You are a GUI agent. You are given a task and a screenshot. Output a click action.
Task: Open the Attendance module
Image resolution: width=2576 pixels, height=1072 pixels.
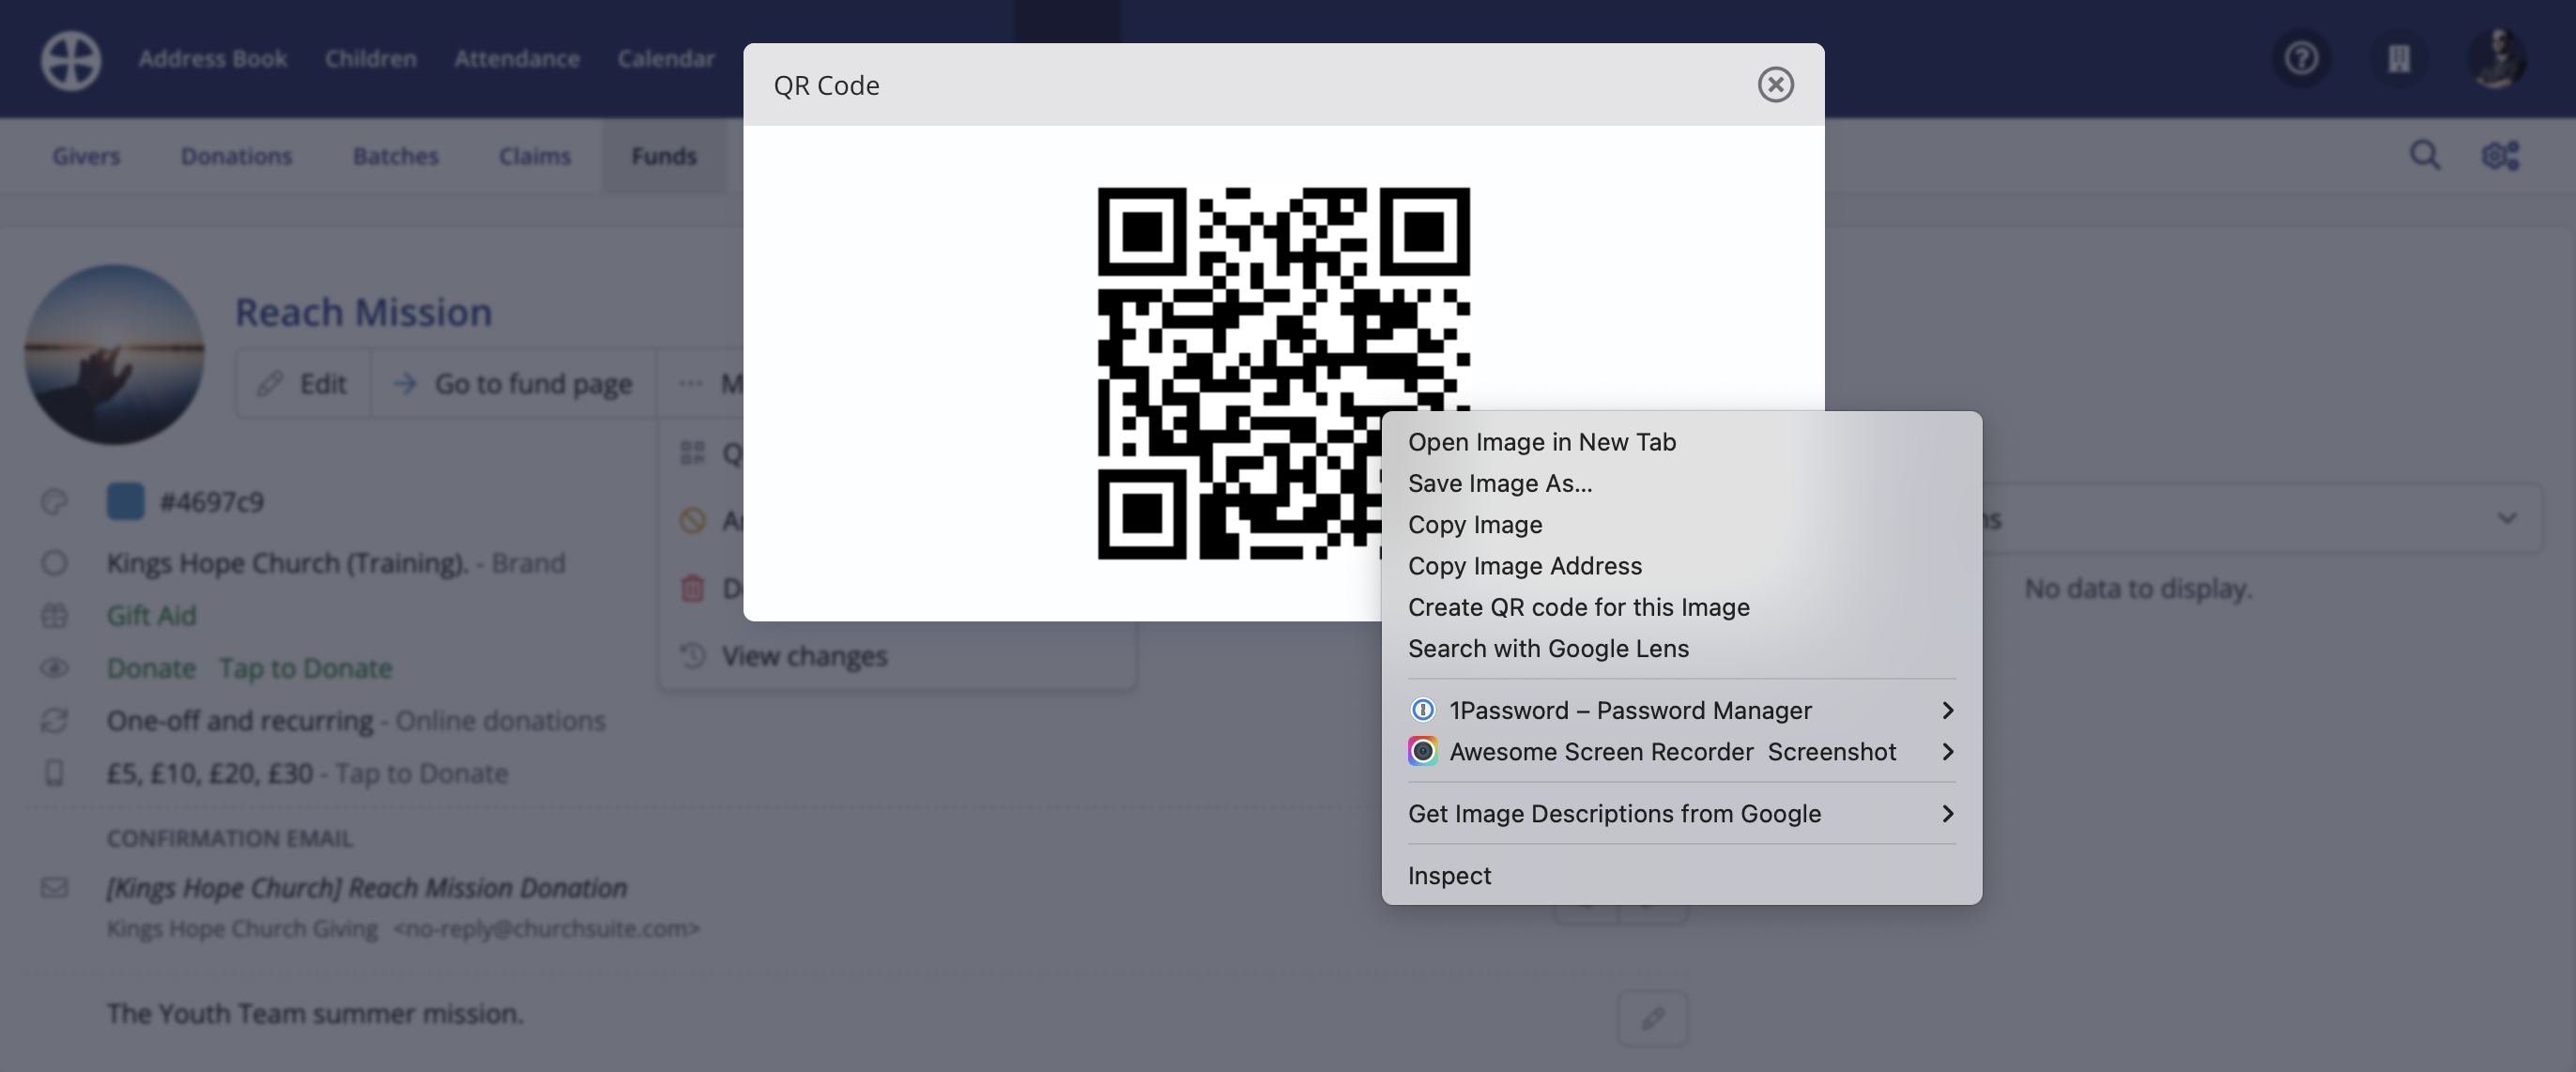click(516, 59)
